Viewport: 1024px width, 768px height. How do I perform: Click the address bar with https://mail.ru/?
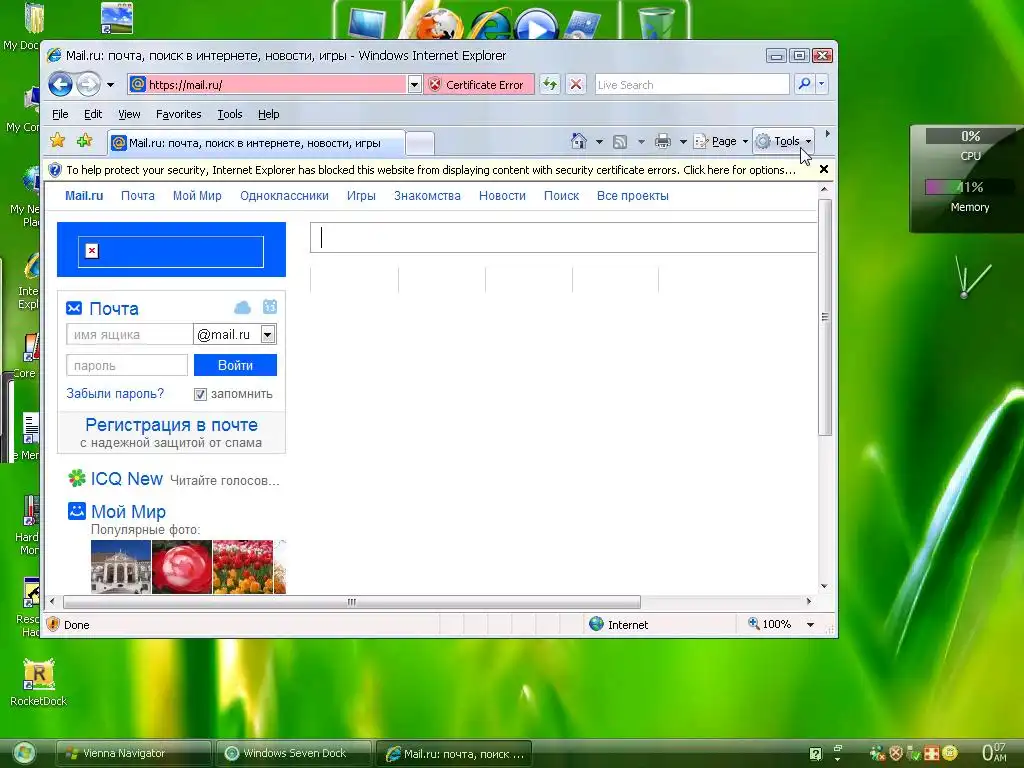point(268,85)
